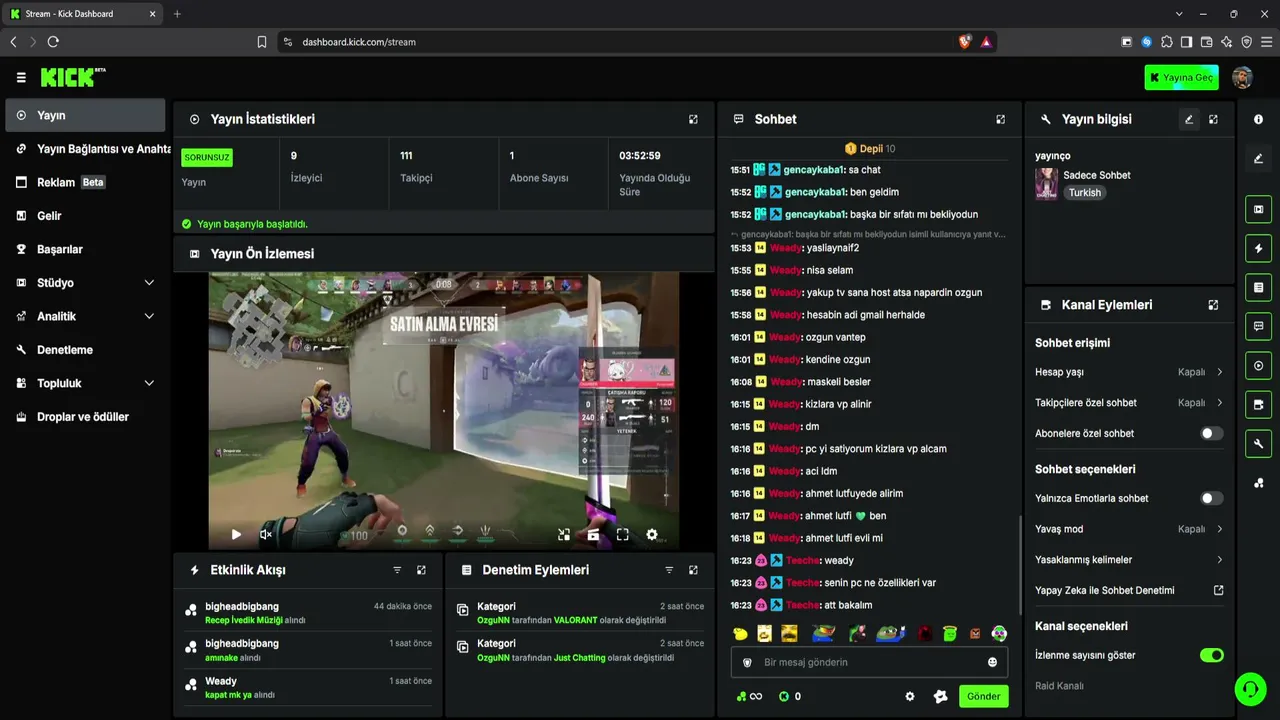Click the pencil edit icon in the right rail
The width and height of the screenshot is (1280, 720).
click(1258, 158)
